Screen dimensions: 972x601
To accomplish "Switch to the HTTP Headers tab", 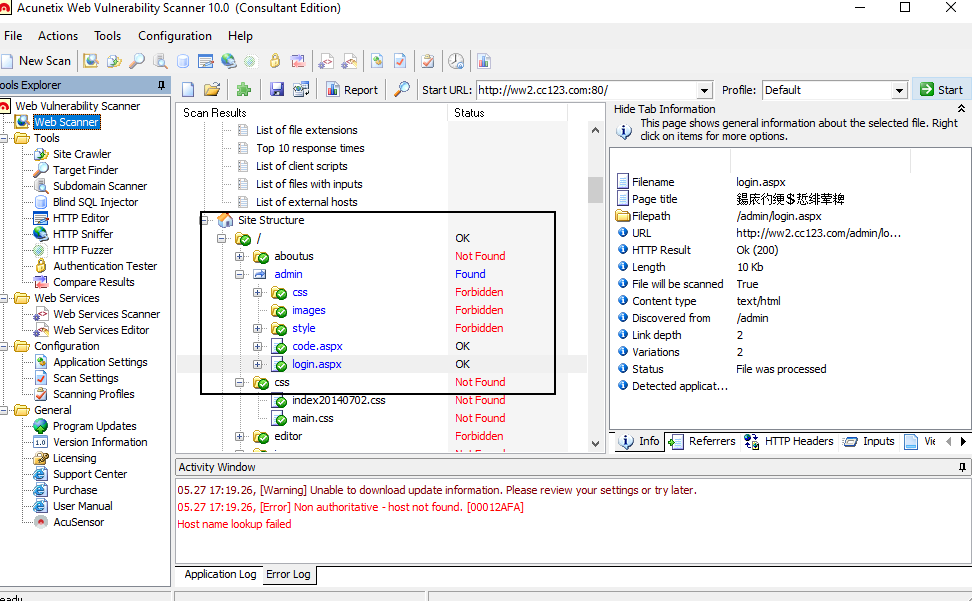I will click(789, 441).
